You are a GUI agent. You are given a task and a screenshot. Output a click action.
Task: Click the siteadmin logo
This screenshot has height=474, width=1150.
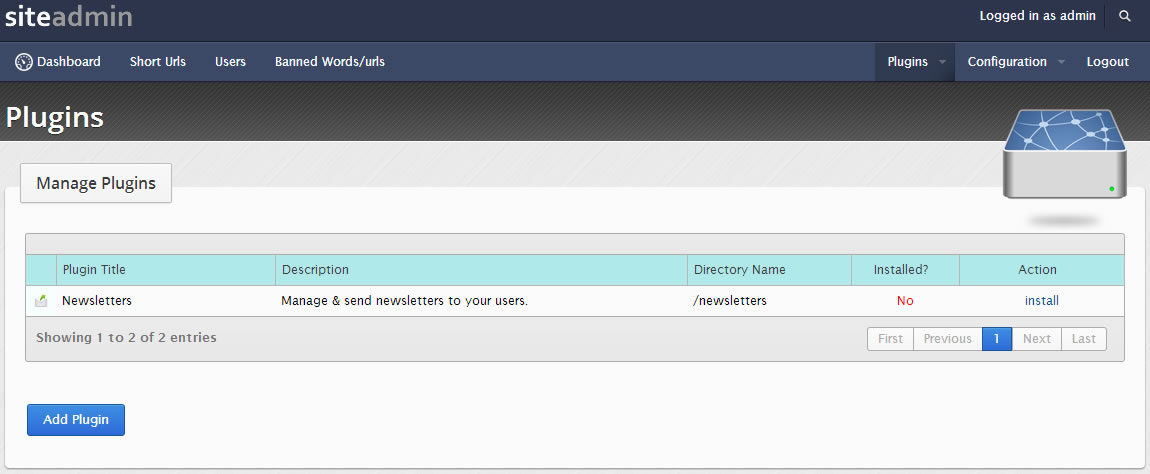tap(68, 16)
